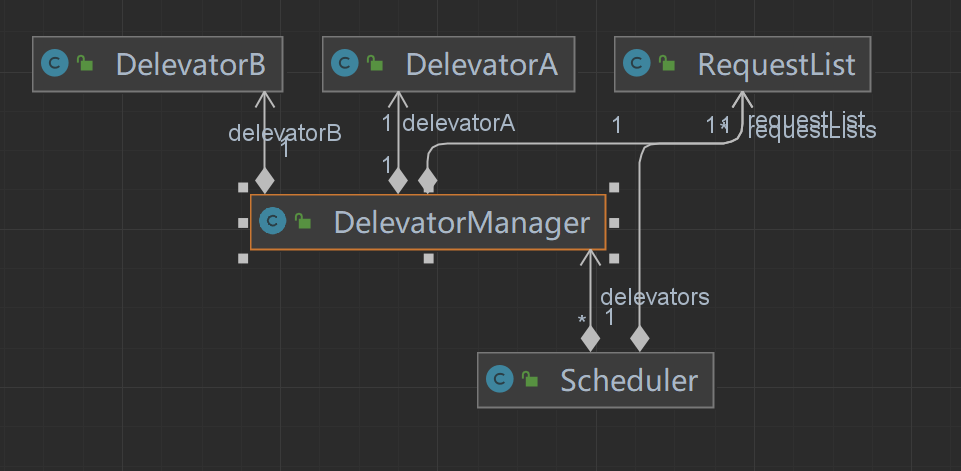Click DelevatorManager's top-left resize handle

tap(243, 187)
